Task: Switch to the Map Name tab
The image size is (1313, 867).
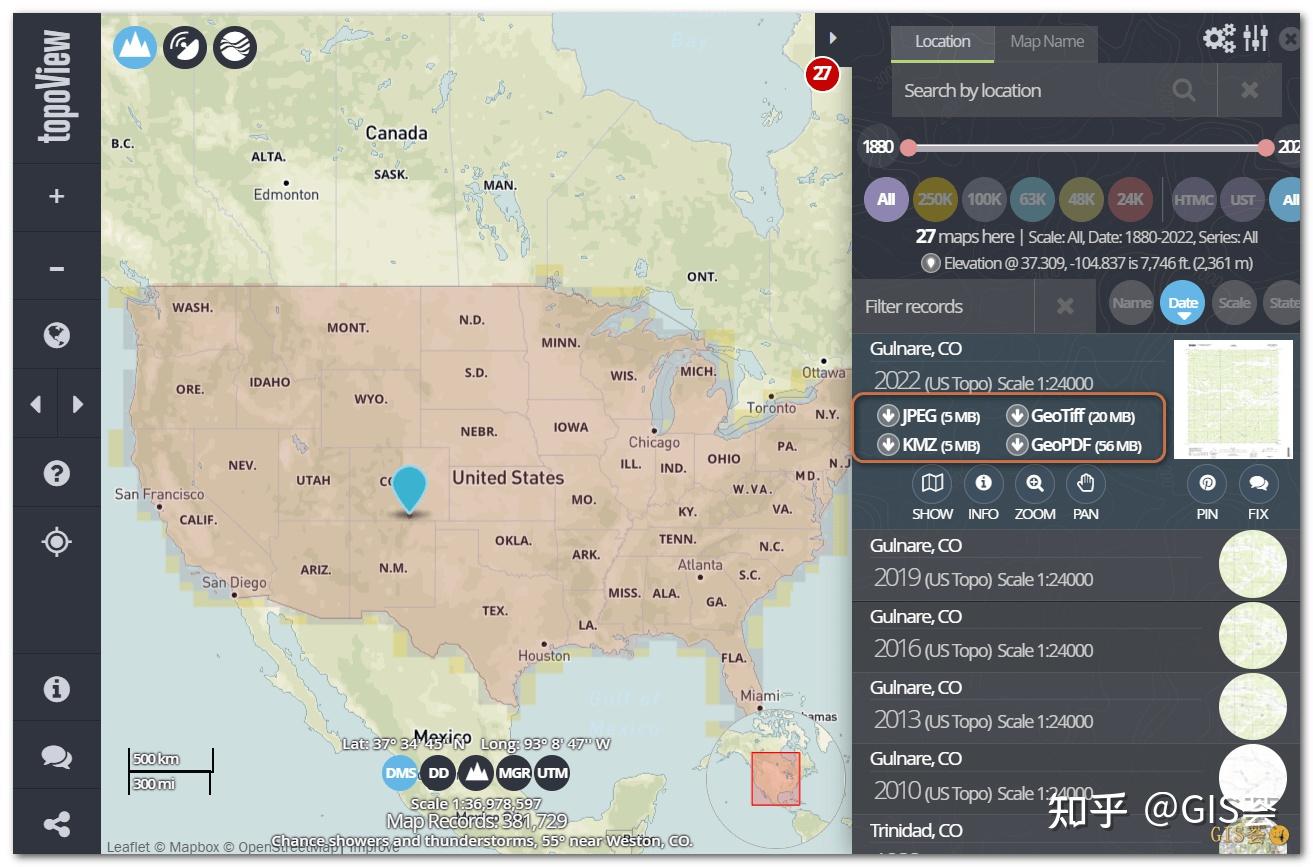Action: [1046, 41]
